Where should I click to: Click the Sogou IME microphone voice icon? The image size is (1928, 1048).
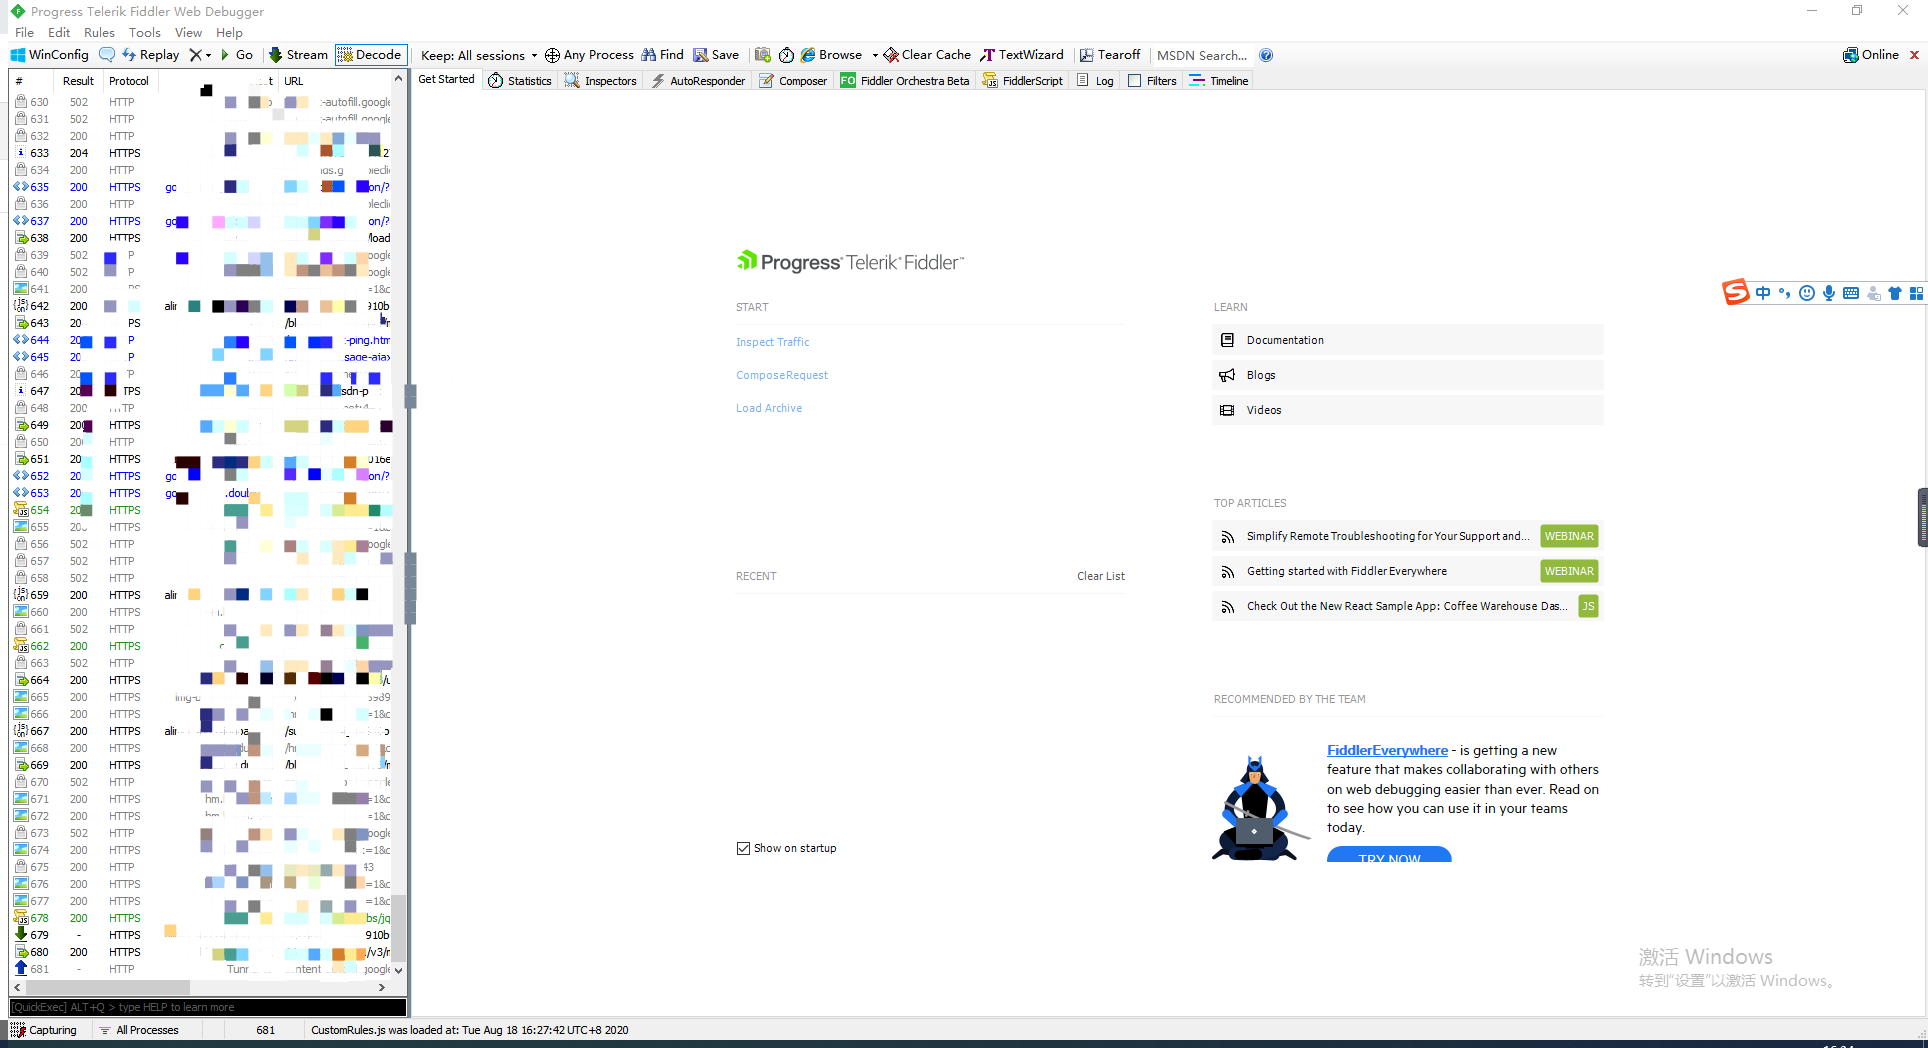pos(1829,293)
